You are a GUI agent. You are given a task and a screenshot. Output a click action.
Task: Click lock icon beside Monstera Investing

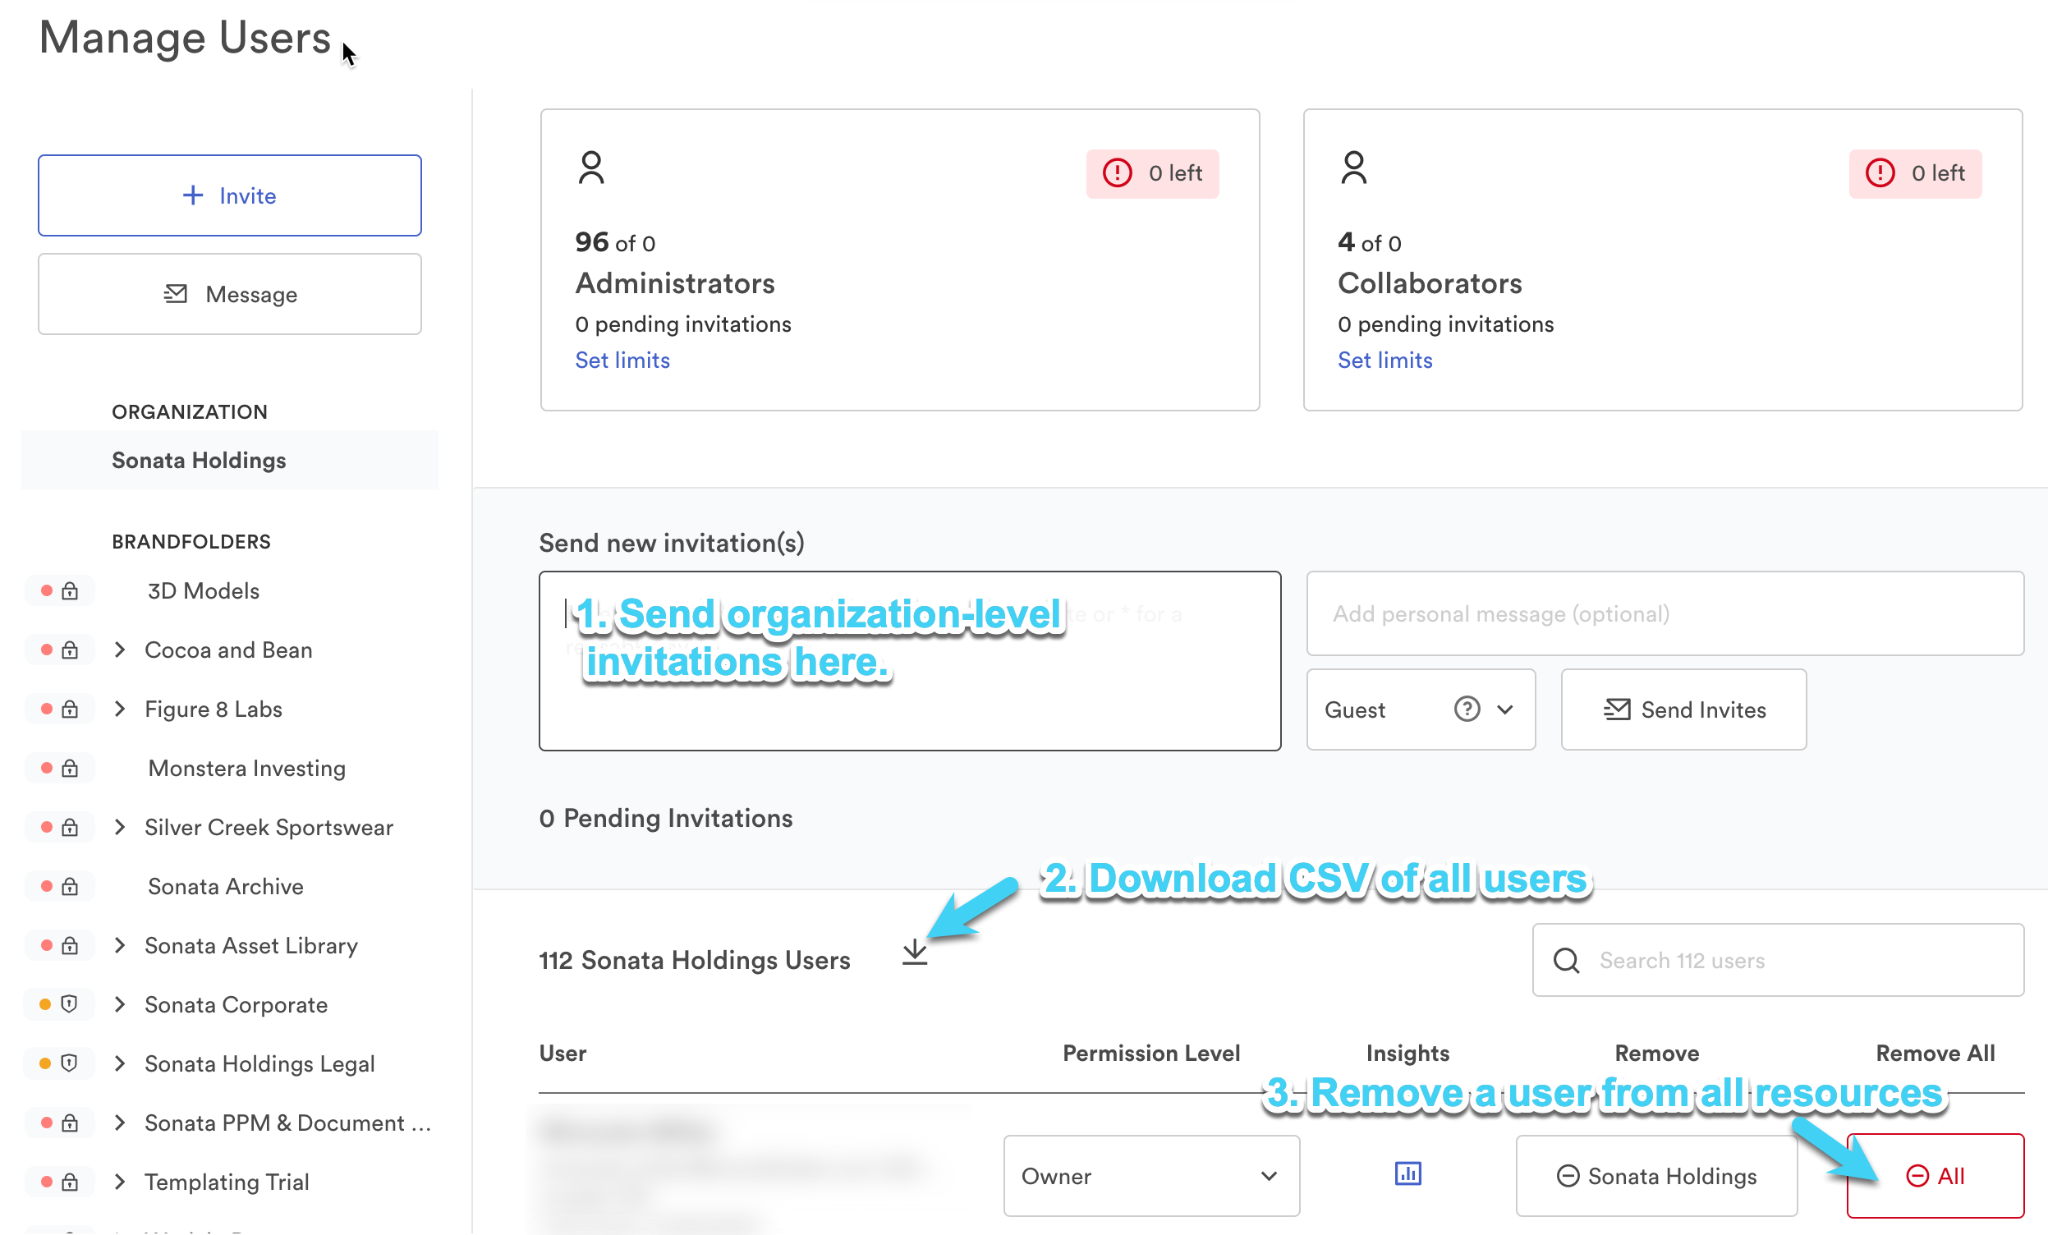(70, 768)
